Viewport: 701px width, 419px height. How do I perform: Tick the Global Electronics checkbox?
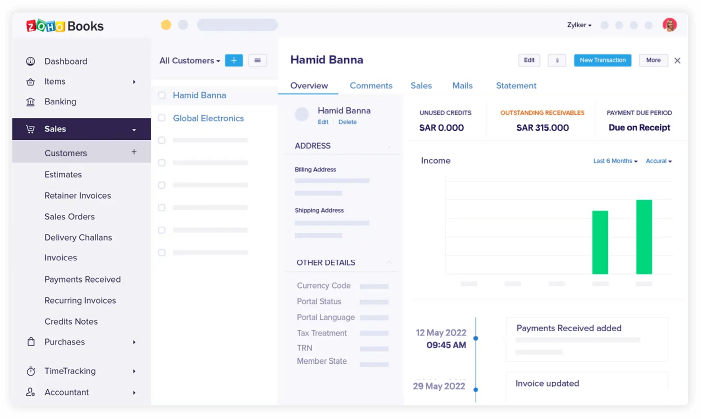click(162, 118)
